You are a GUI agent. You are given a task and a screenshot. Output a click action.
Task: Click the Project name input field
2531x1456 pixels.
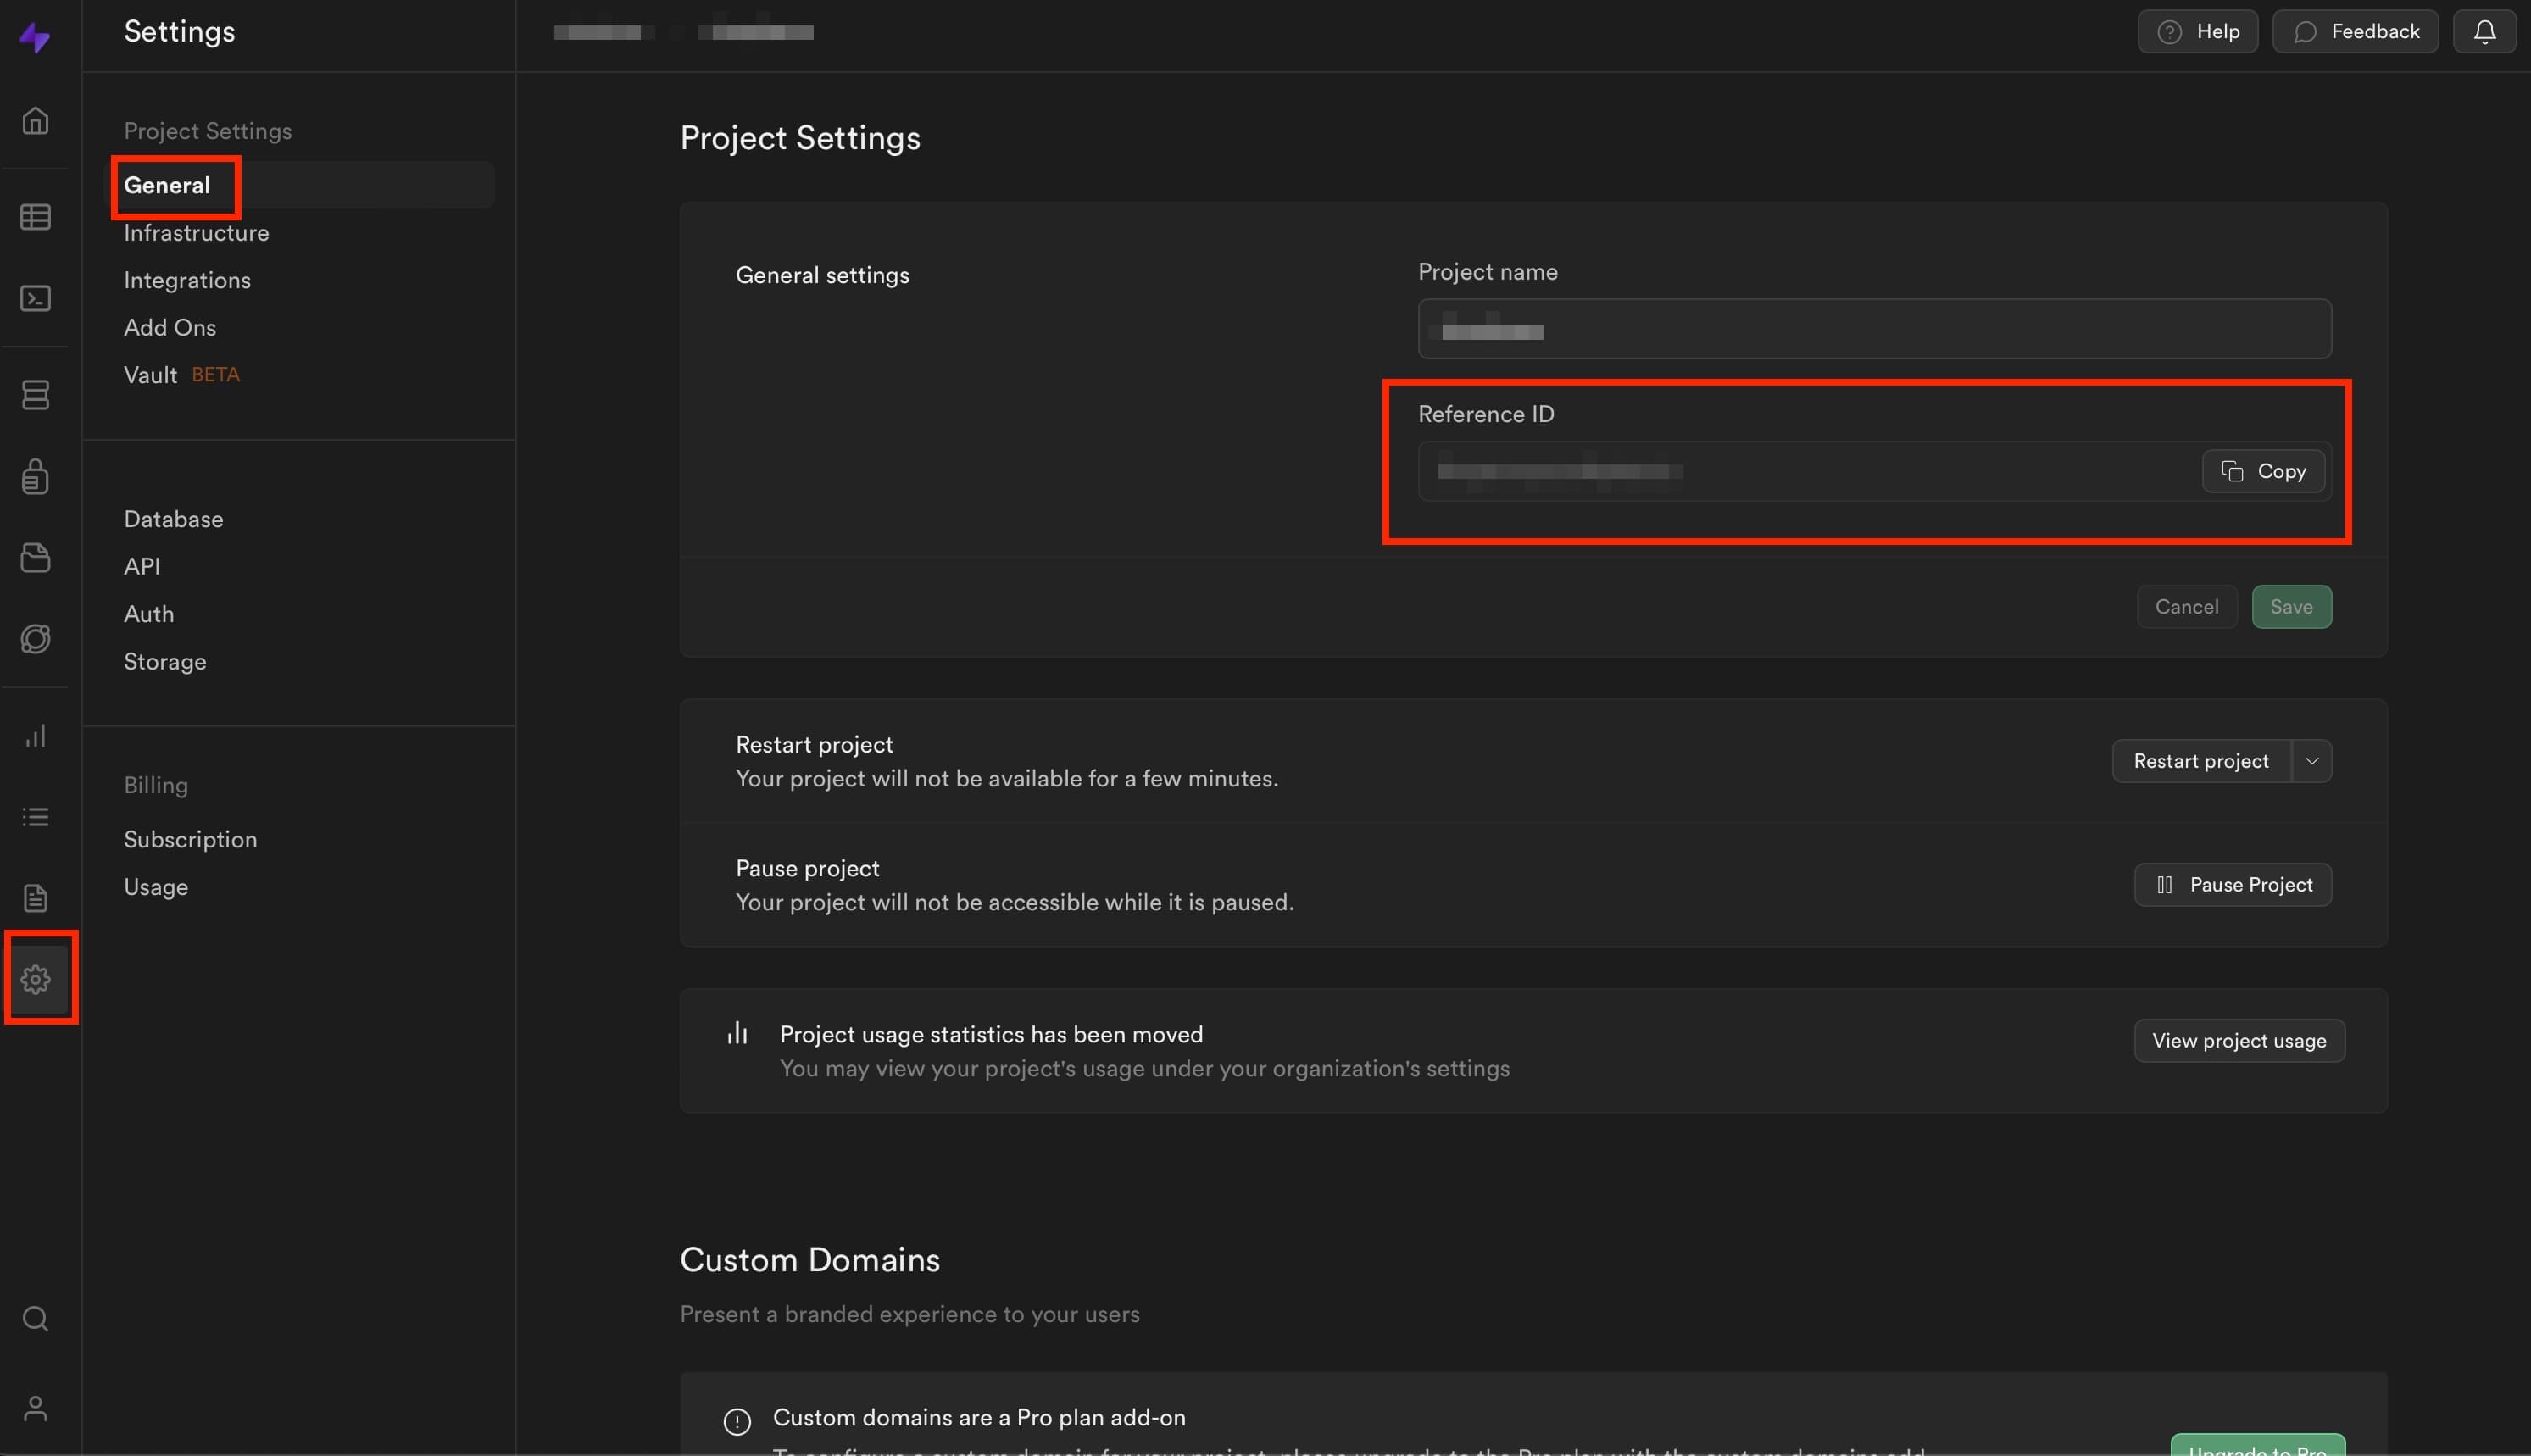[1874, 329]
